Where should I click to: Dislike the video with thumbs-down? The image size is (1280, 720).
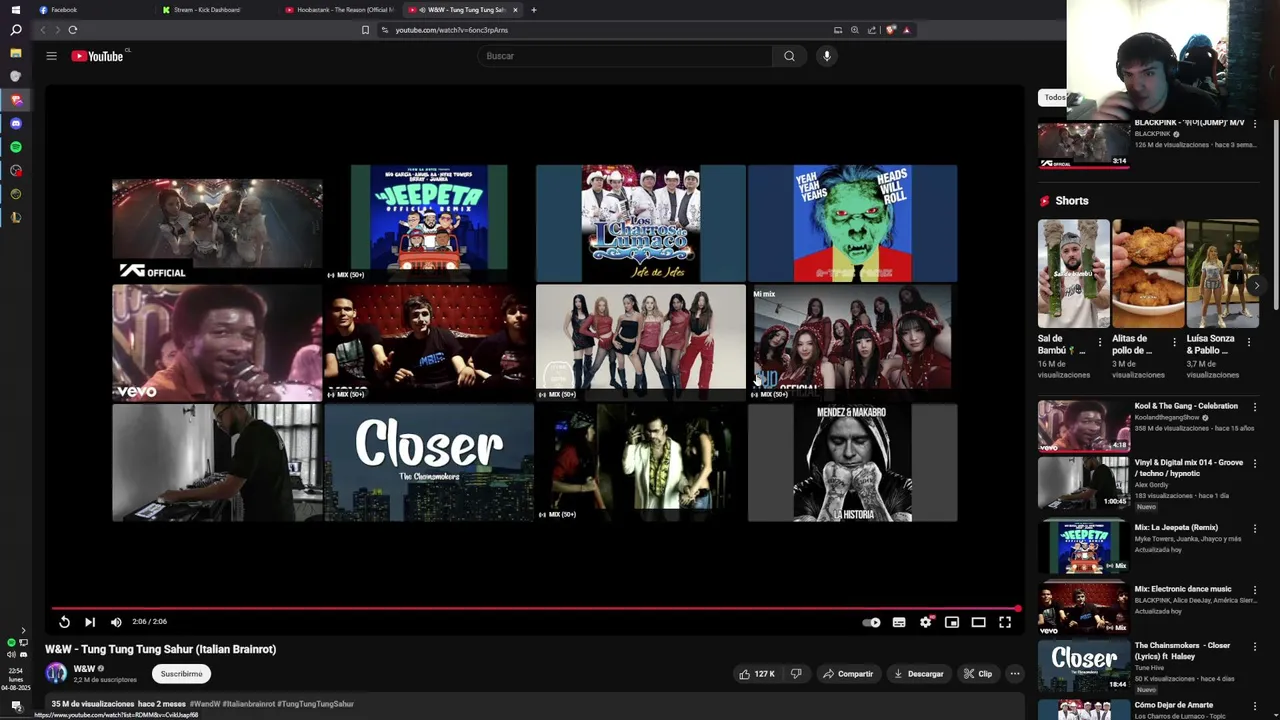(x=796, y=674)
